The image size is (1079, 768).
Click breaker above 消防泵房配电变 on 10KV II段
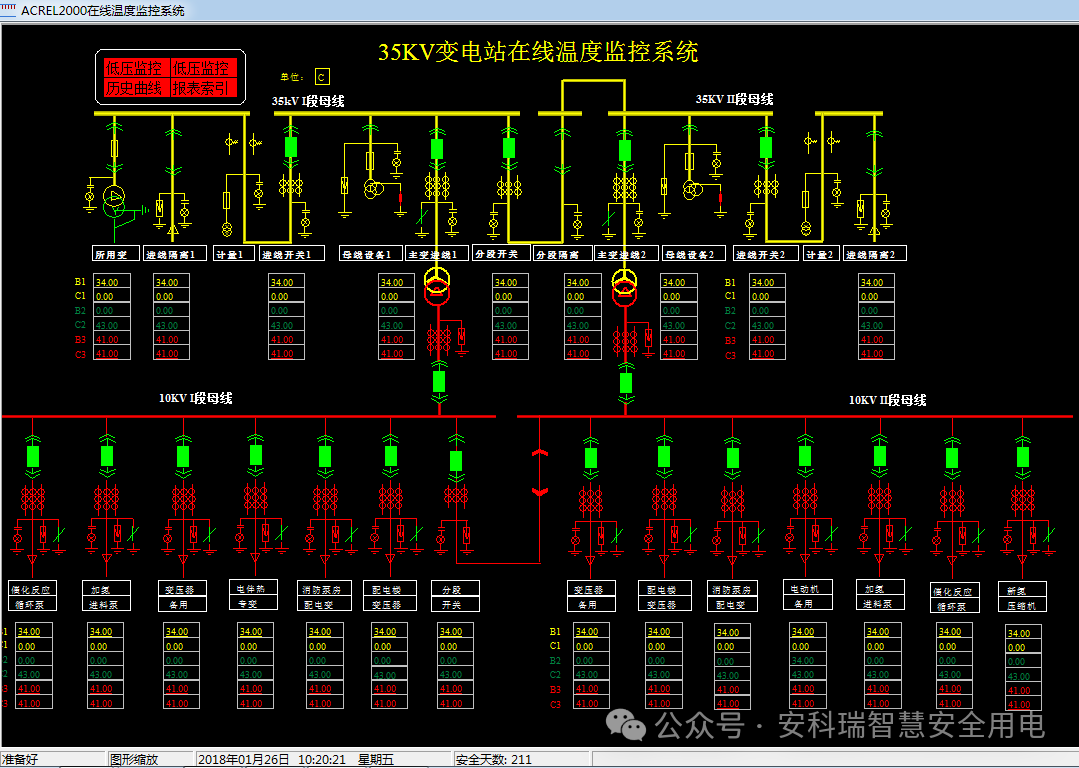(x=733, y=458)
